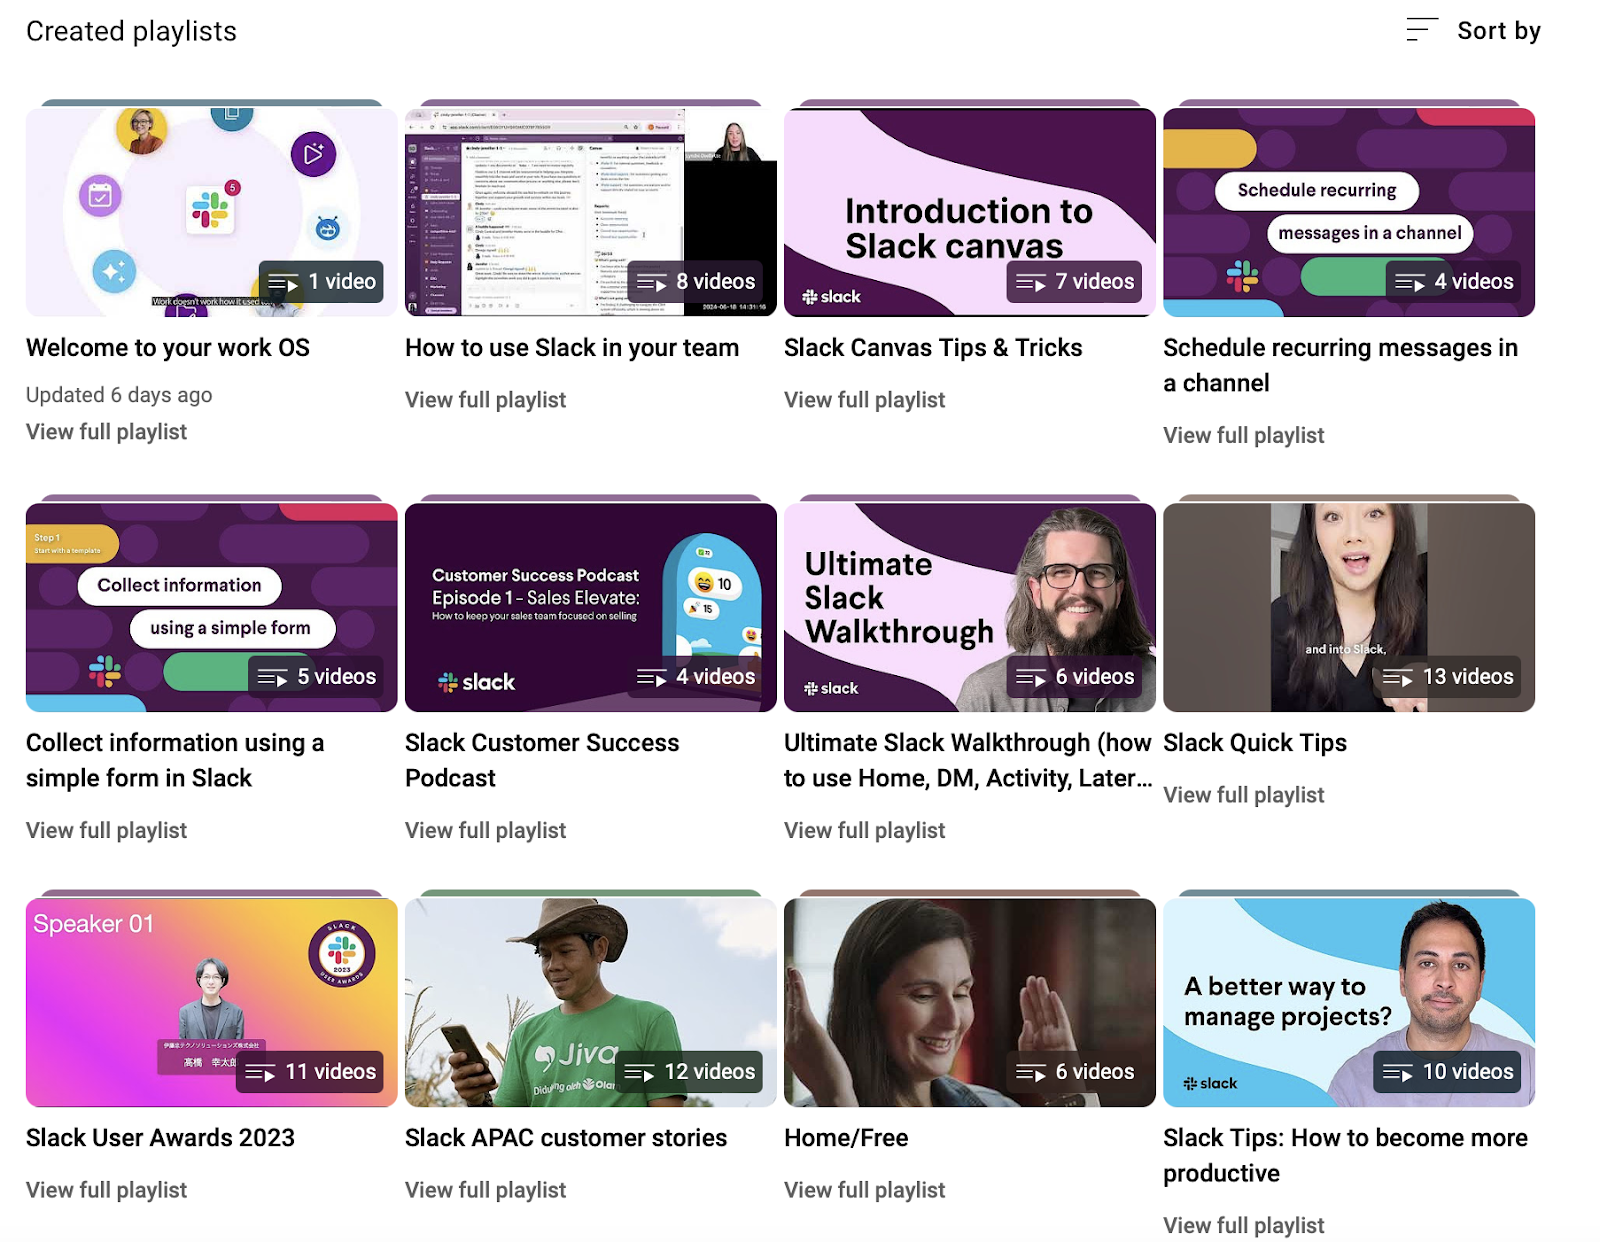Open the Slack Quick Tips woman thumbnail
This screenshot has width=1600, height=1242.
pos(1349,607)
